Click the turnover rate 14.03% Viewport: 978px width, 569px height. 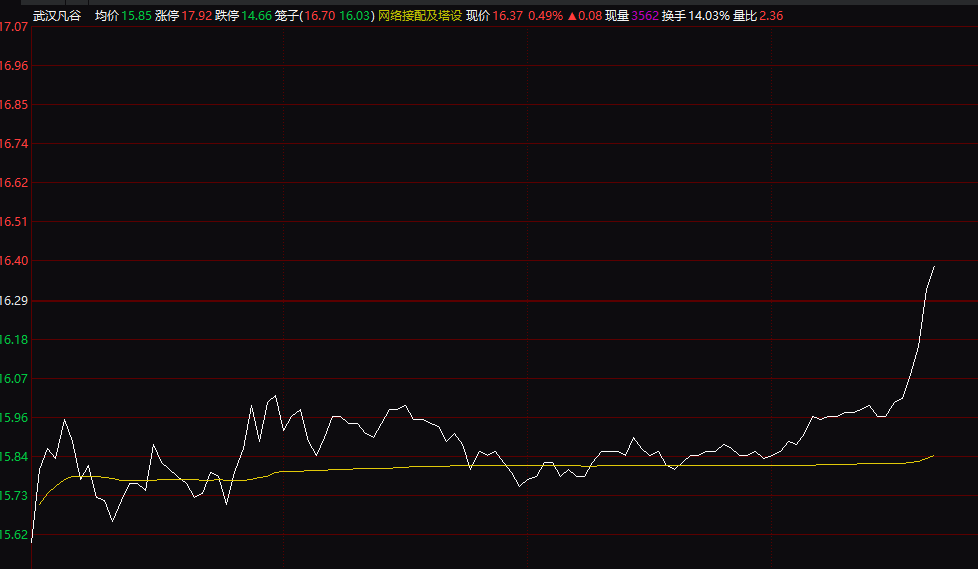(709, 16)
